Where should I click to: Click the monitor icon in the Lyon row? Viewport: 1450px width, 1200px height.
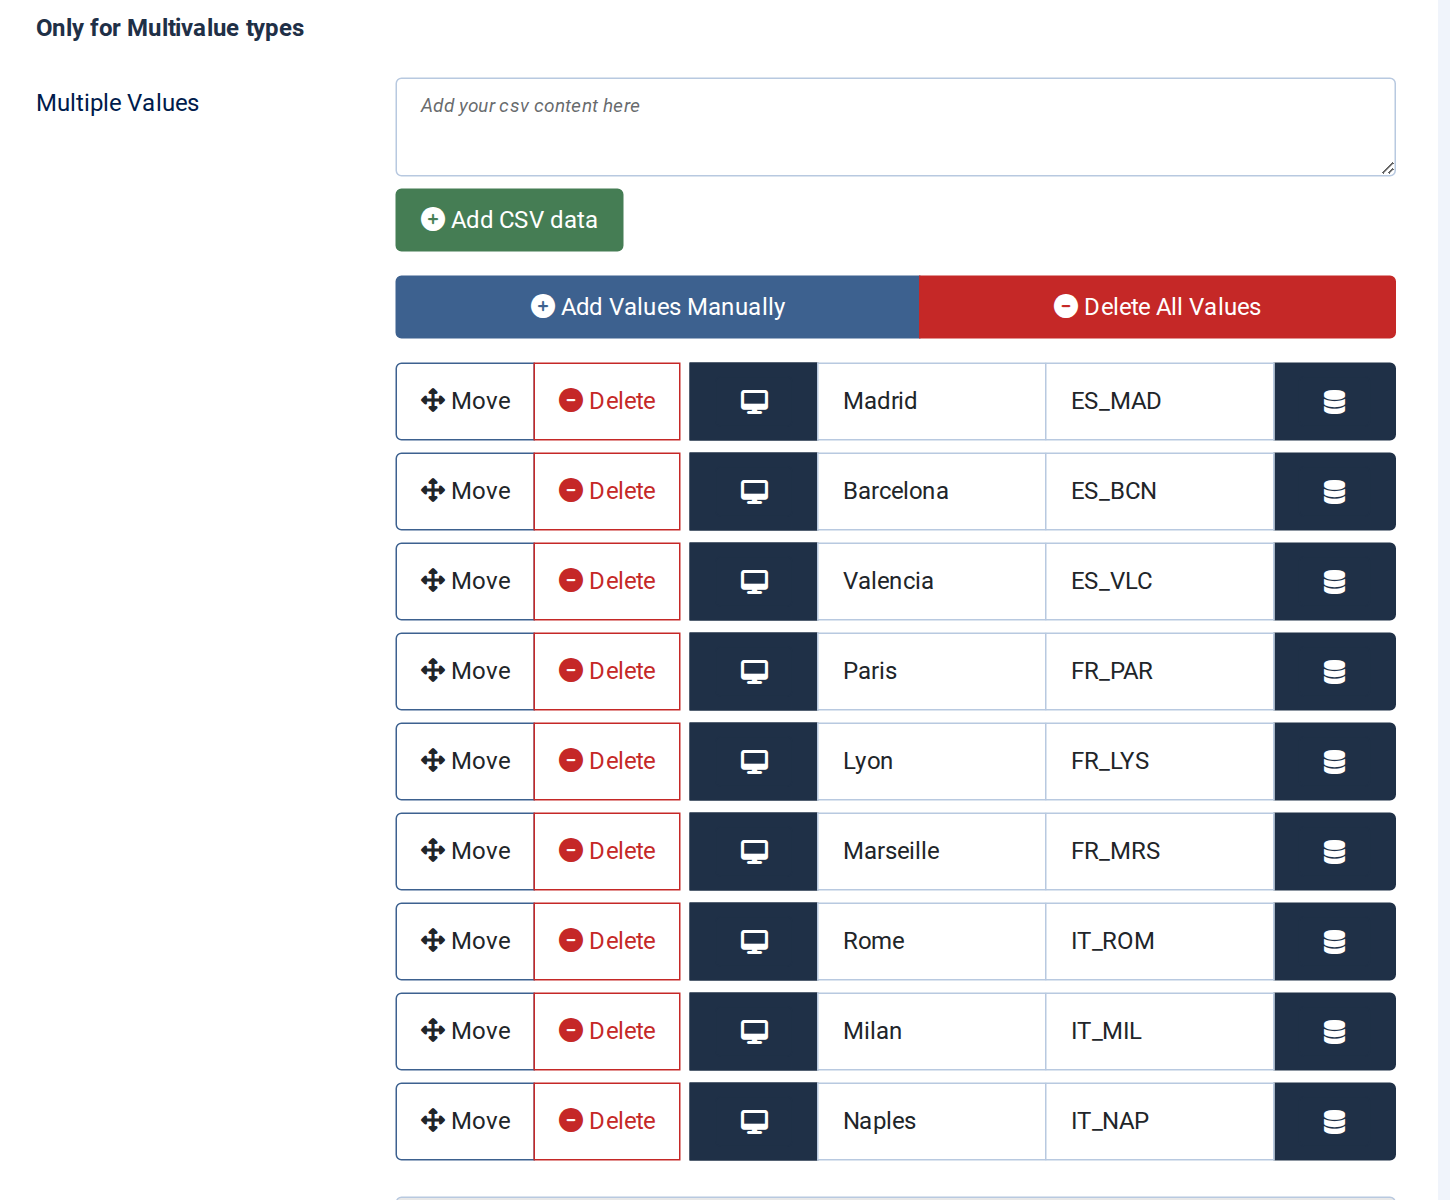coord(754,761)
